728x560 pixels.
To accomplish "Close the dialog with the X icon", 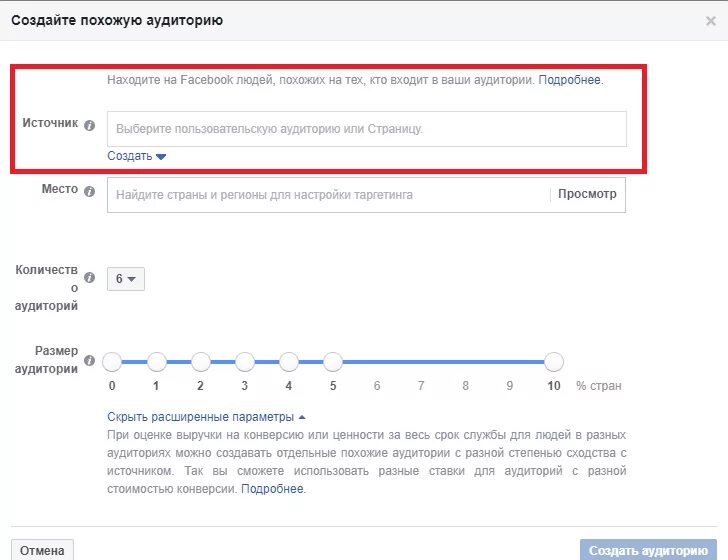I will [710, 20].
